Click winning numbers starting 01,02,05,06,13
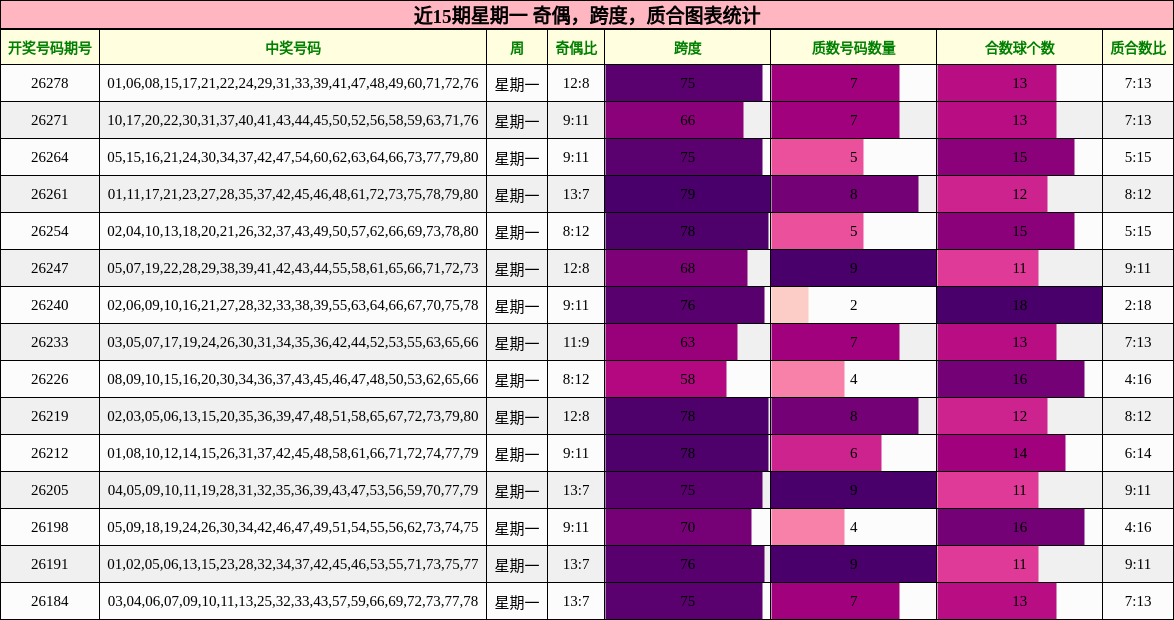The height and width of the screenshot is (620, 1174). (293, 565)
